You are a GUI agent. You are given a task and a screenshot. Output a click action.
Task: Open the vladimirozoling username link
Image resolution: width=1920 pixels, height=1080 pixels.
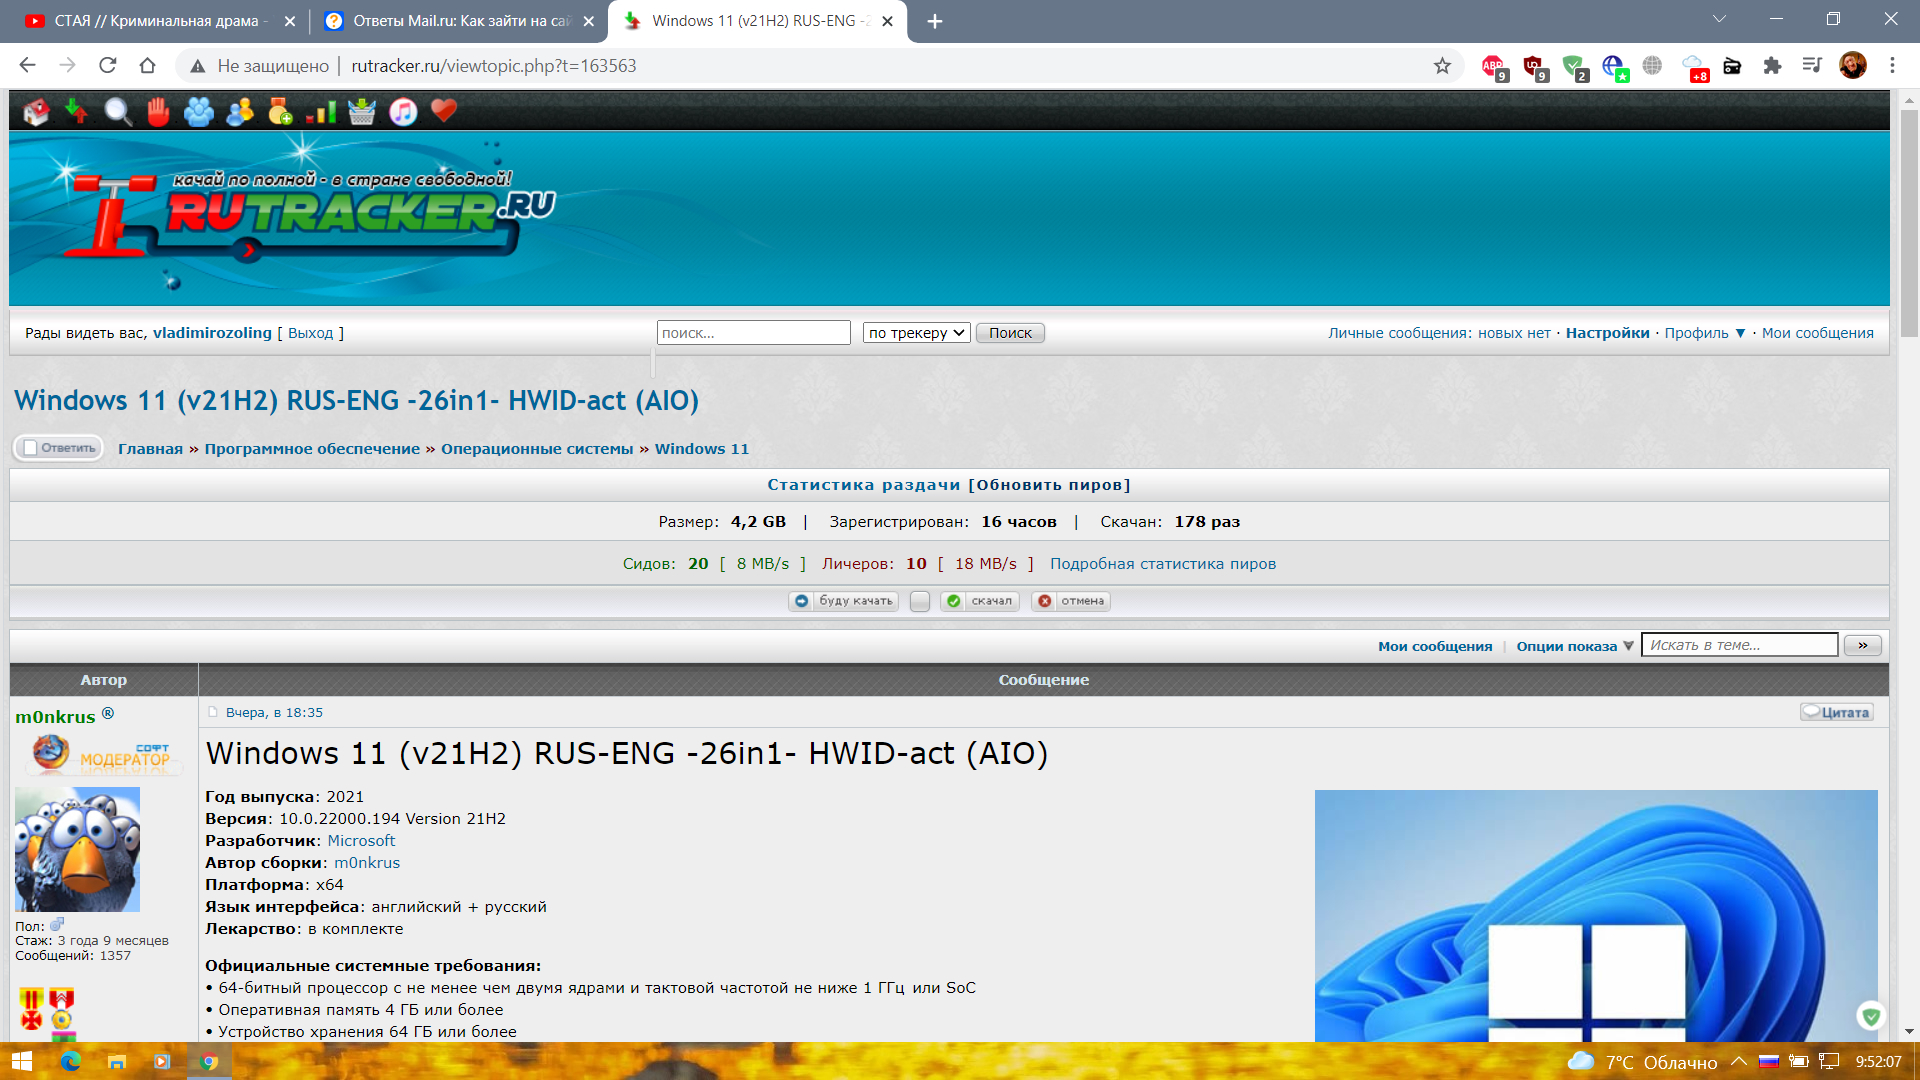click(212, 333)
